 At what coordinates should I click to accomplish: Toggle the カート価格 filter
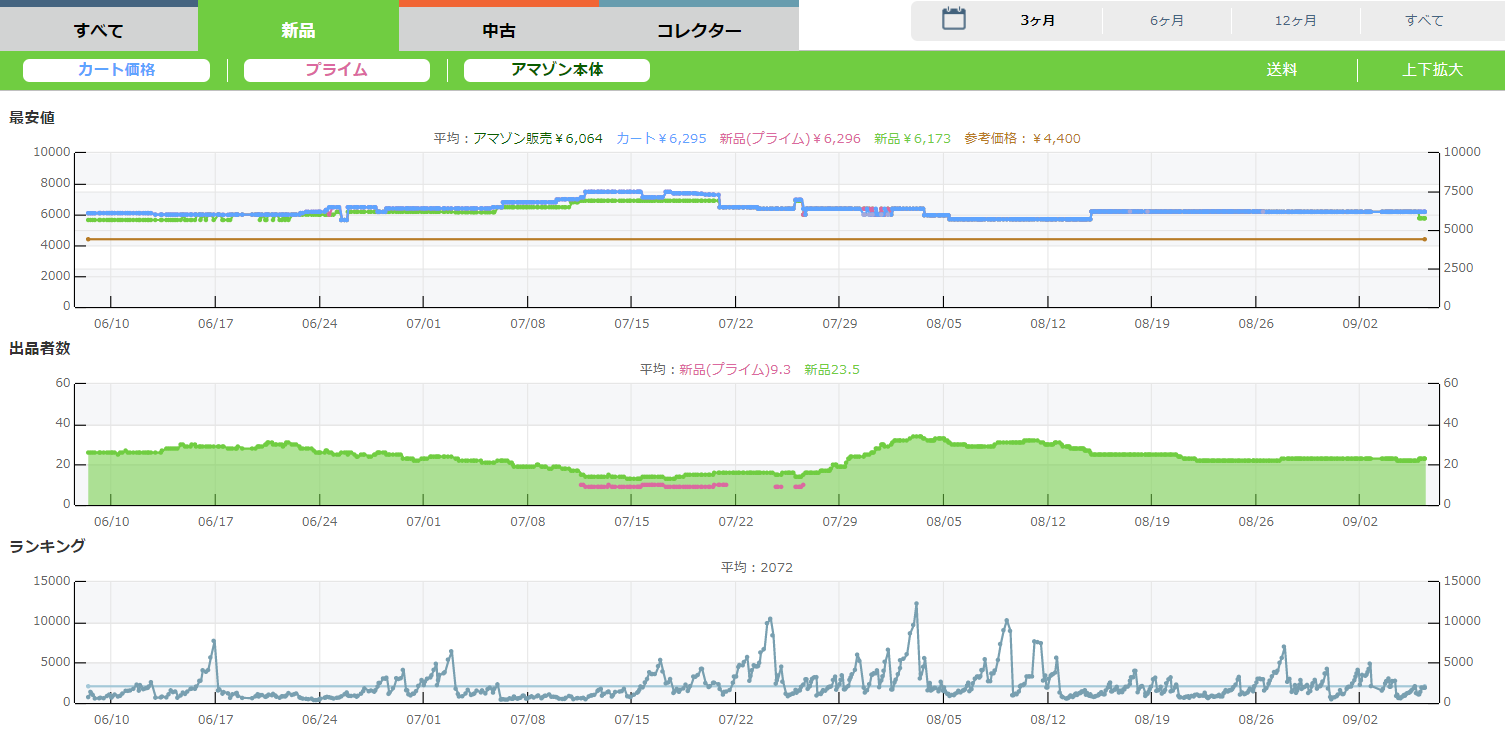pyautogui.click(x=116, y=70)
